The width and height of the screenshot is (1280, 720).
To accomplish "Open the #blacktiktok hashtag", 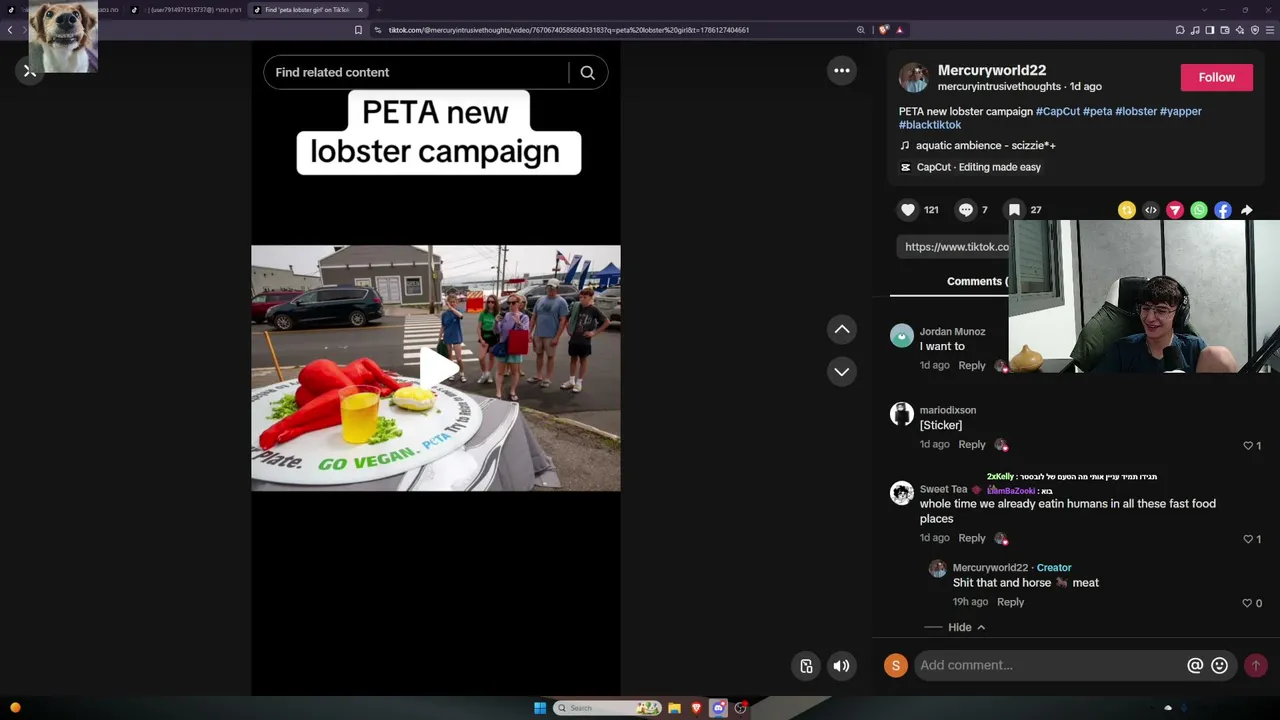I will tap(930, 125).
